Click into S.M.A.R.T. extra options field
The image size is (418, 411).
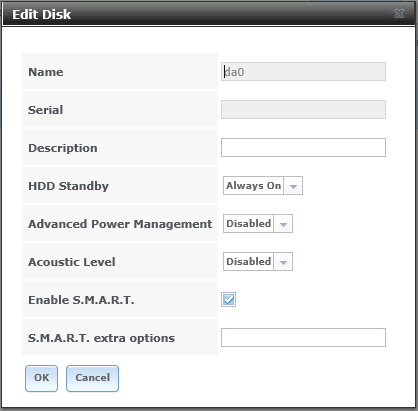[x=303, y=338]
